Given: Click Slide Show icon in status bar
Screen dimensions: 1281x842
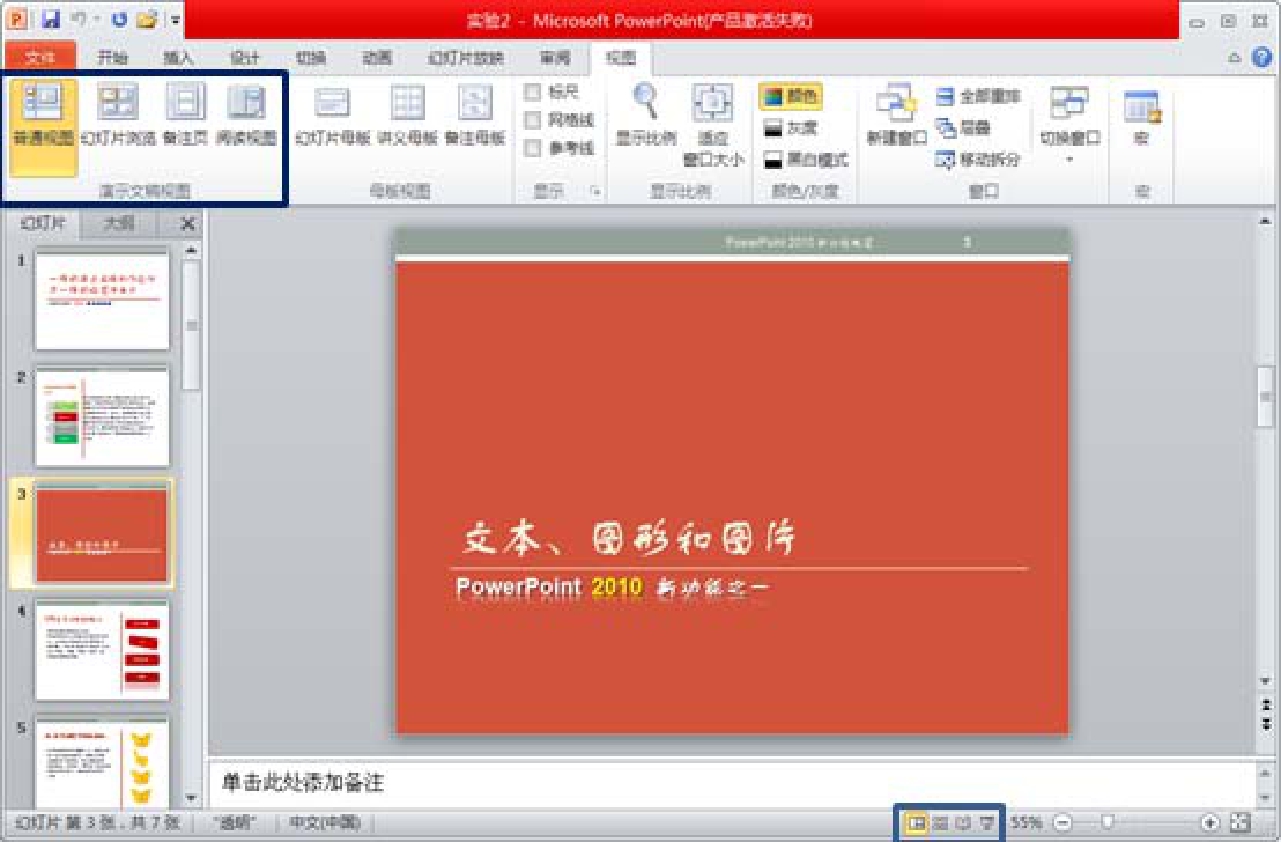Looking at the screenshot, I should 987,823.
